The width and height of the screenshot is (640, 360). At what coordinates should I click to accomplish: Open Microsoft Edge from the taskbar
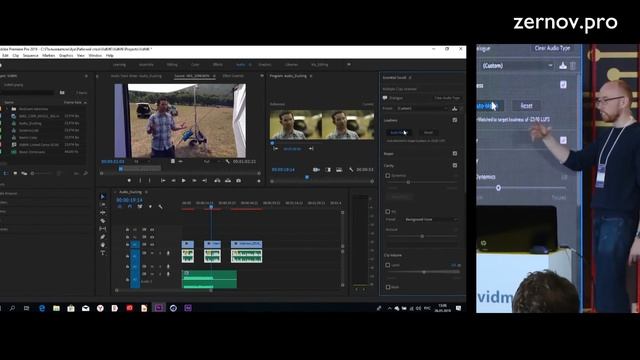tap(42, 308)
